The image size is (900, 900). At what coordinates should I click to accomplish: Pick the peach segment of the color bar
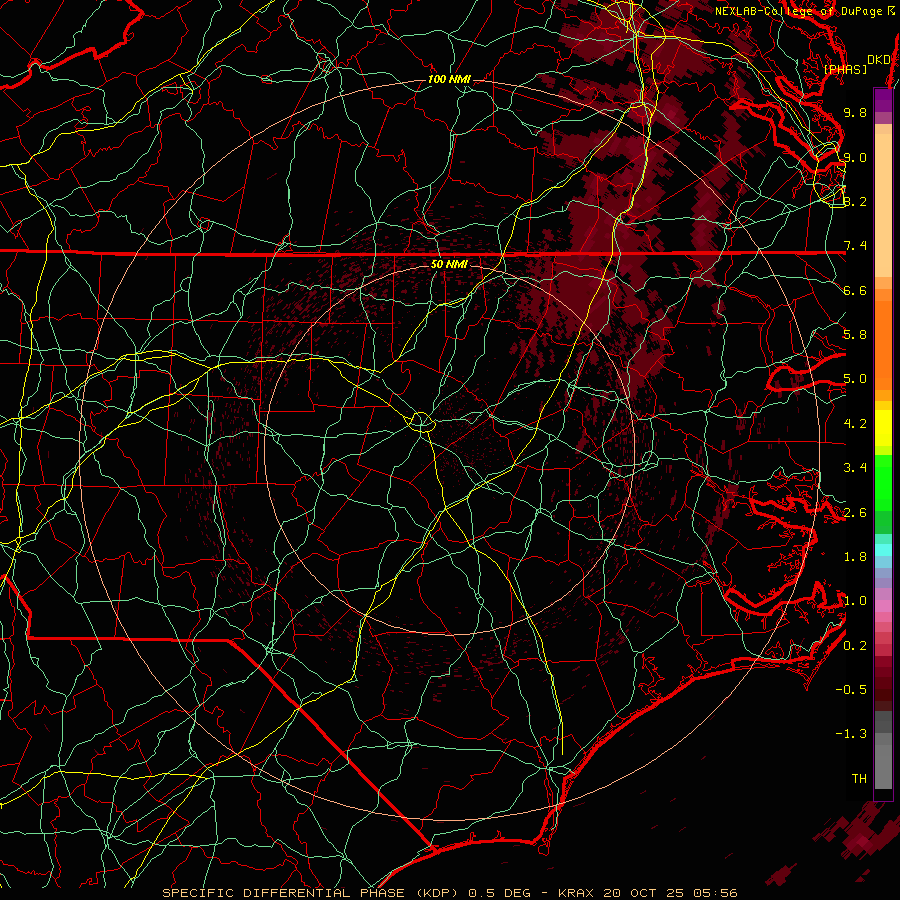point(883,205)
